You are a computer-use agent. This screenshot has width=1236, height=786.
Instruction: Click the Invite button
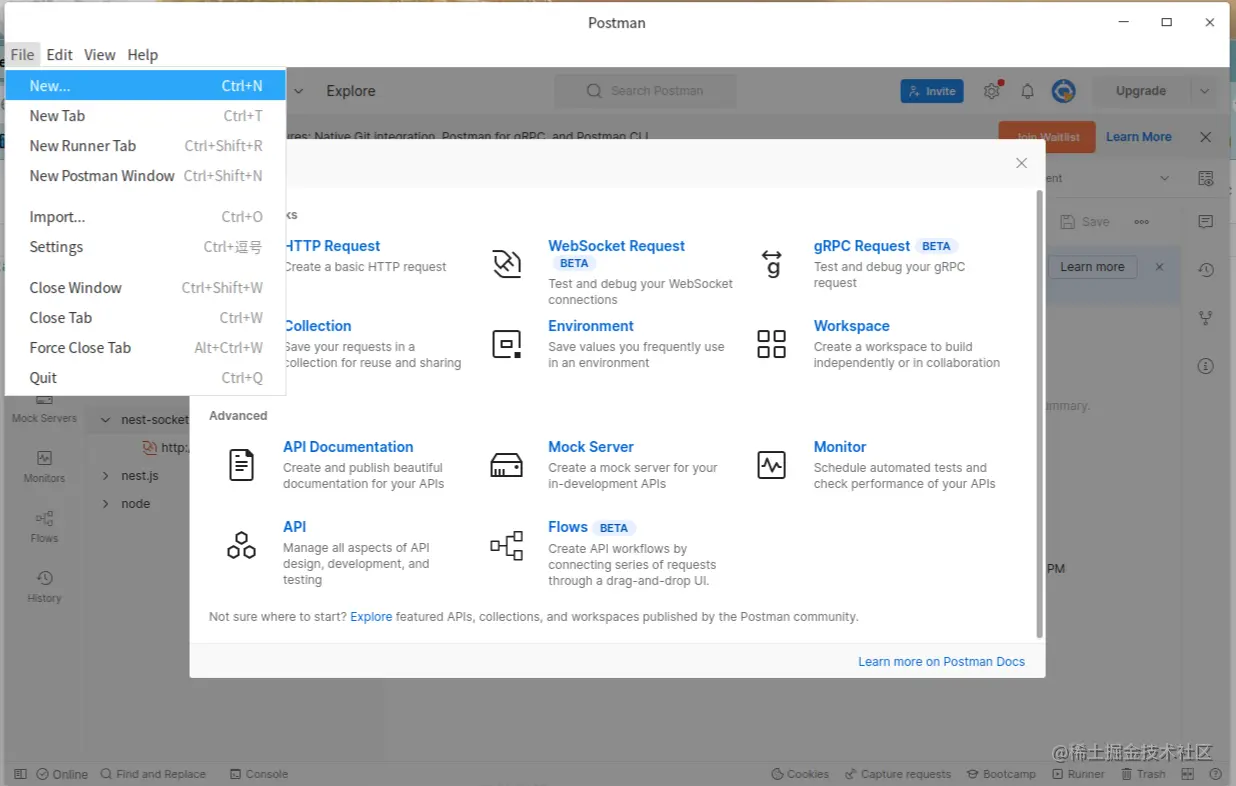coord(932,91)
